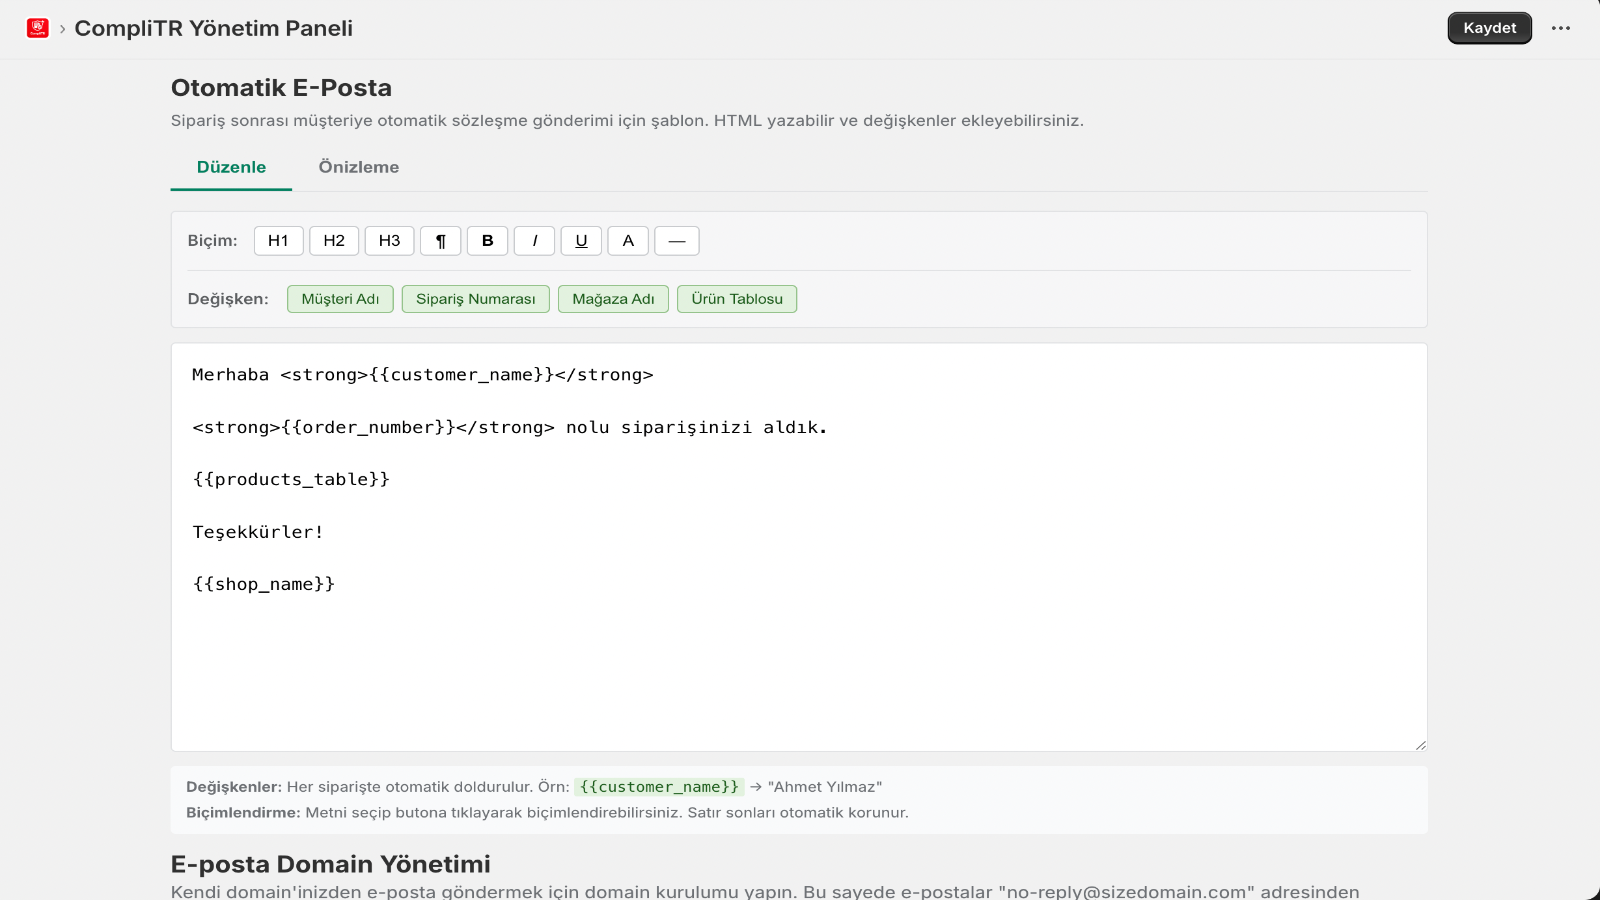Image resolution: width=1600 pixels, height=900 pixels.
Task: Switch to the Önizleme tab
Action: [358, 167]
